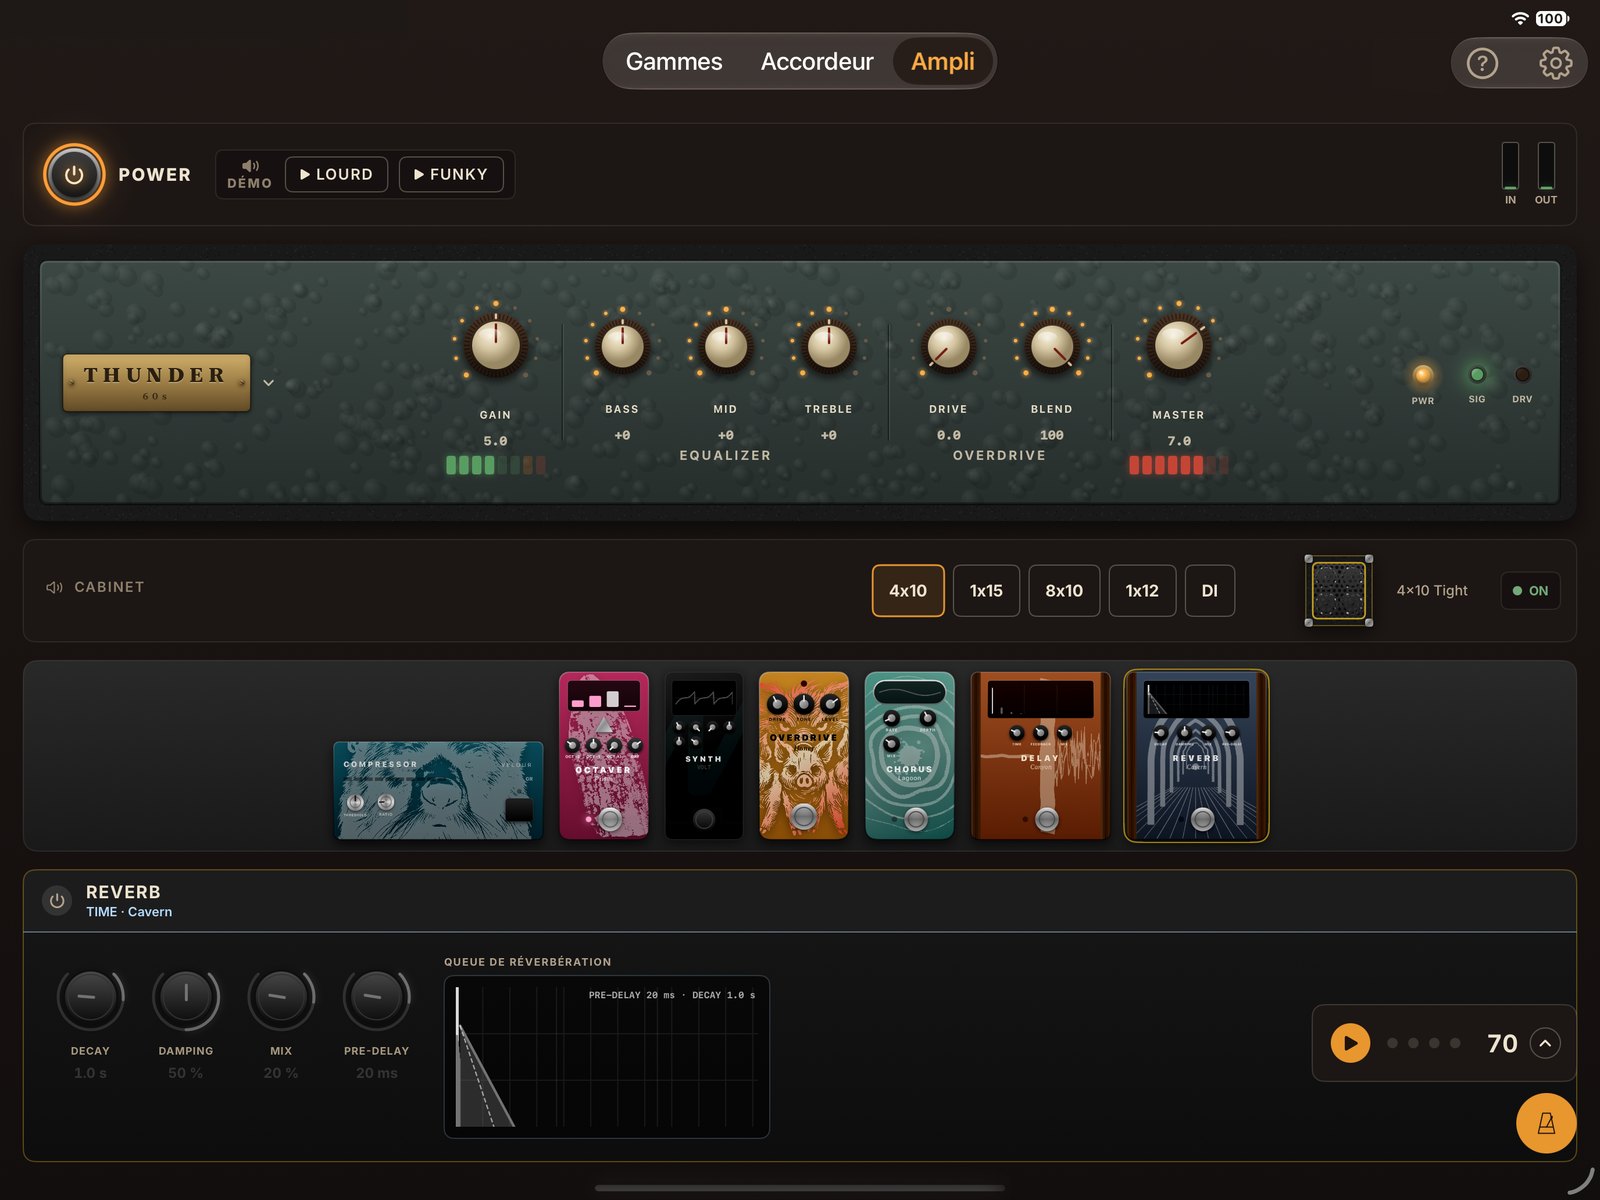The width and height of the screenshot is (1600, 1200).
Task: Switch to the Gammes tab
Action: coord(674,62)
